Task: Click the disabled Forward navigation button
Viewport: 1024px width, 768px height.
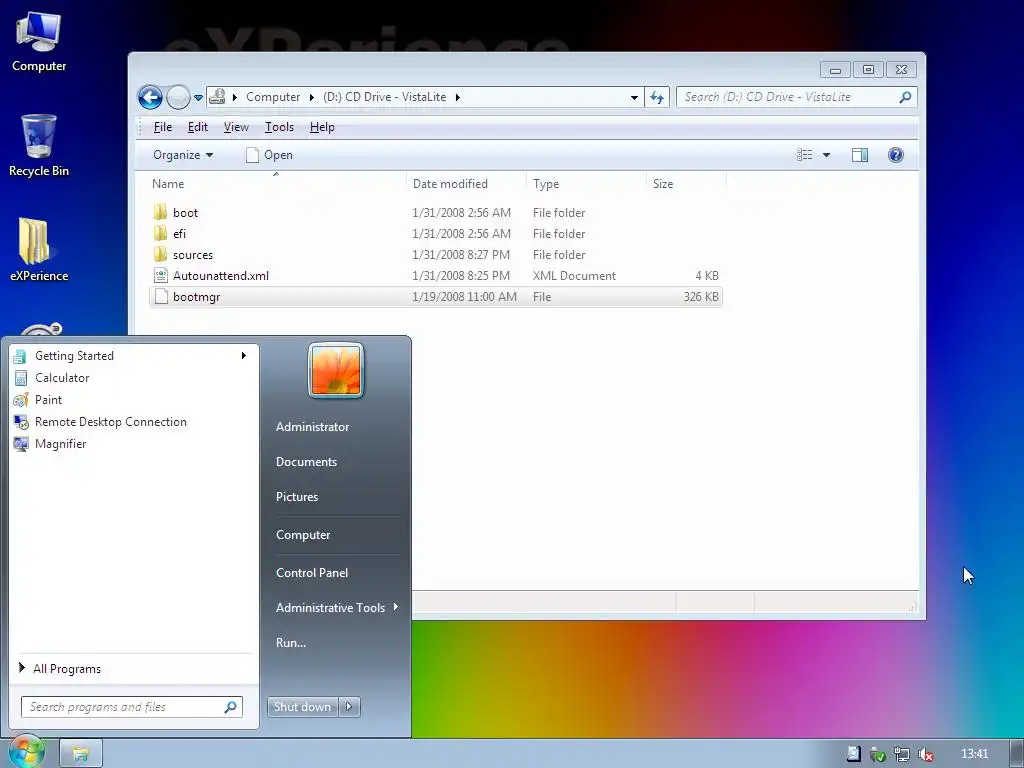Action: click(x=178, y=97)
